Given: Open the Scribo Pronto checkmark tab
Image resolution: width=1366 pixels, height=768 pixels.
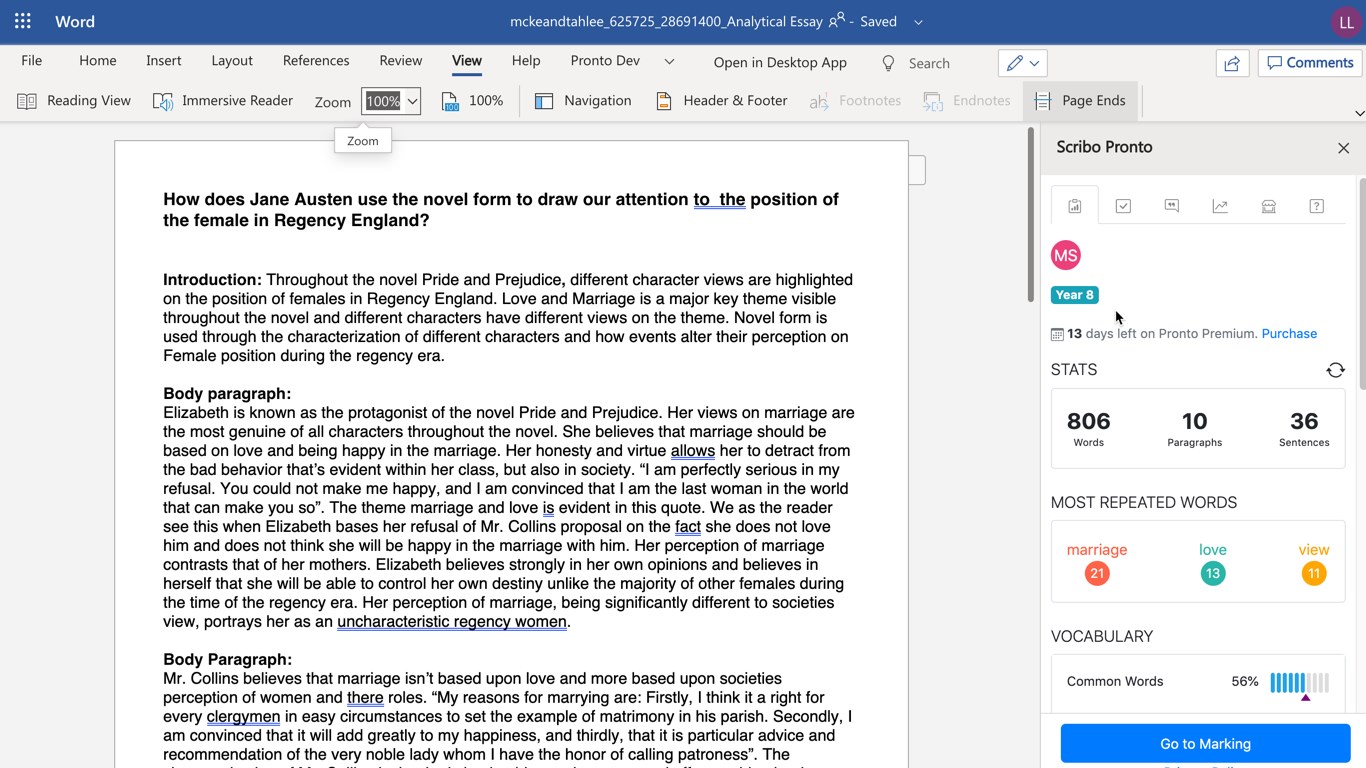Looking at the screenshot, I should click(1123, 206).
